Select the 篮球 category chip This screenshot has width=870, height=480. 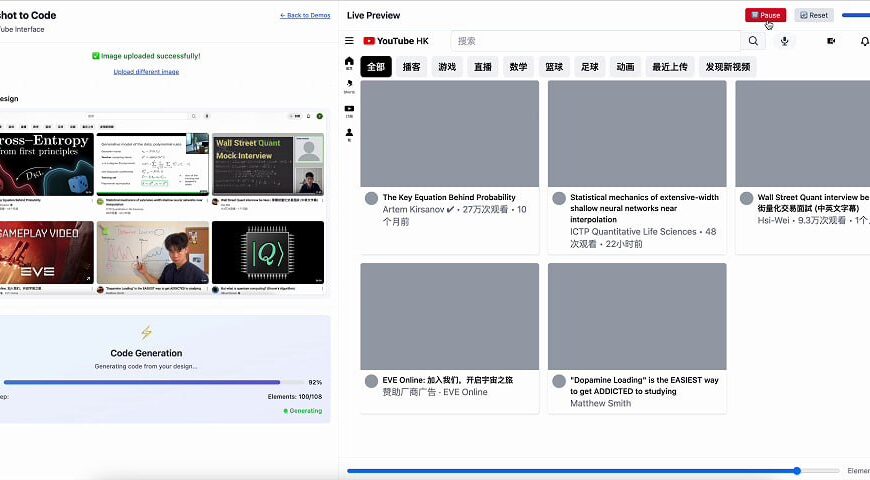tap(554, 67)
